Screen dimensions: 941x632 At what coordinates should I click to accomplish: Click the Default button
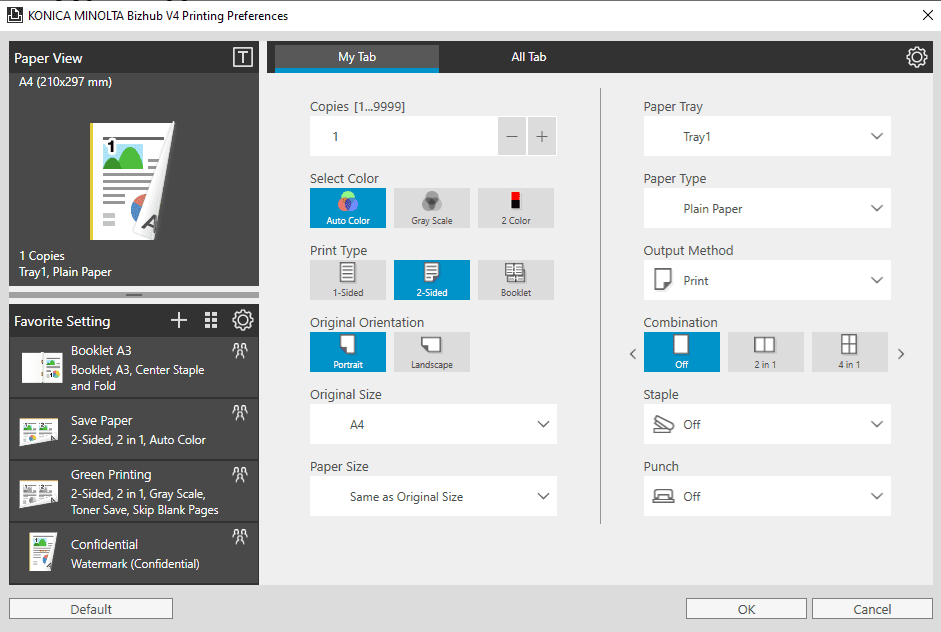(x=91, y=609)
